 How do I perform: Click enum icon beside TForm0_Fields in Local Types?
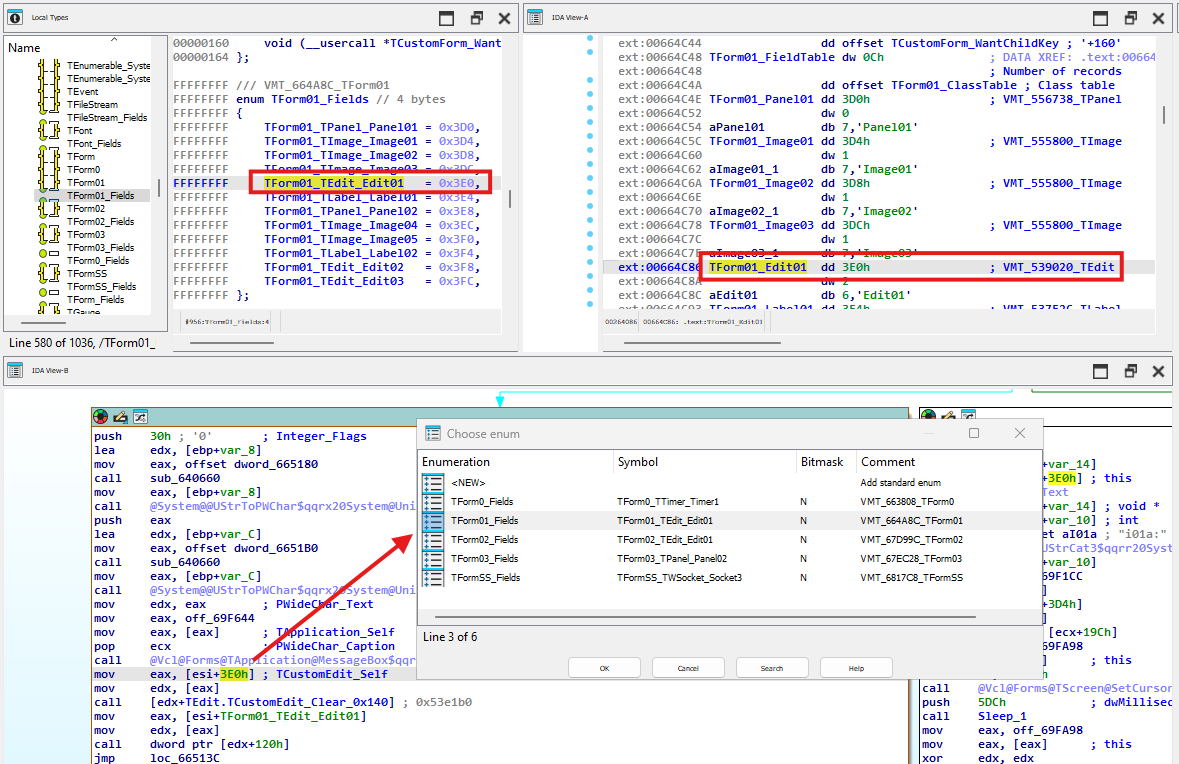click(x=49, y=253)
